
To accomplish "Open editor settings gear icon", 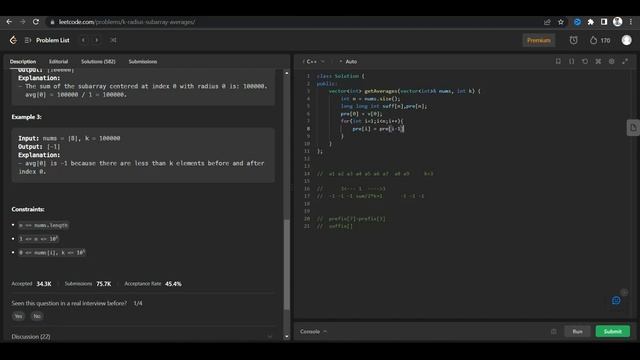I will (x=611, y=61).
